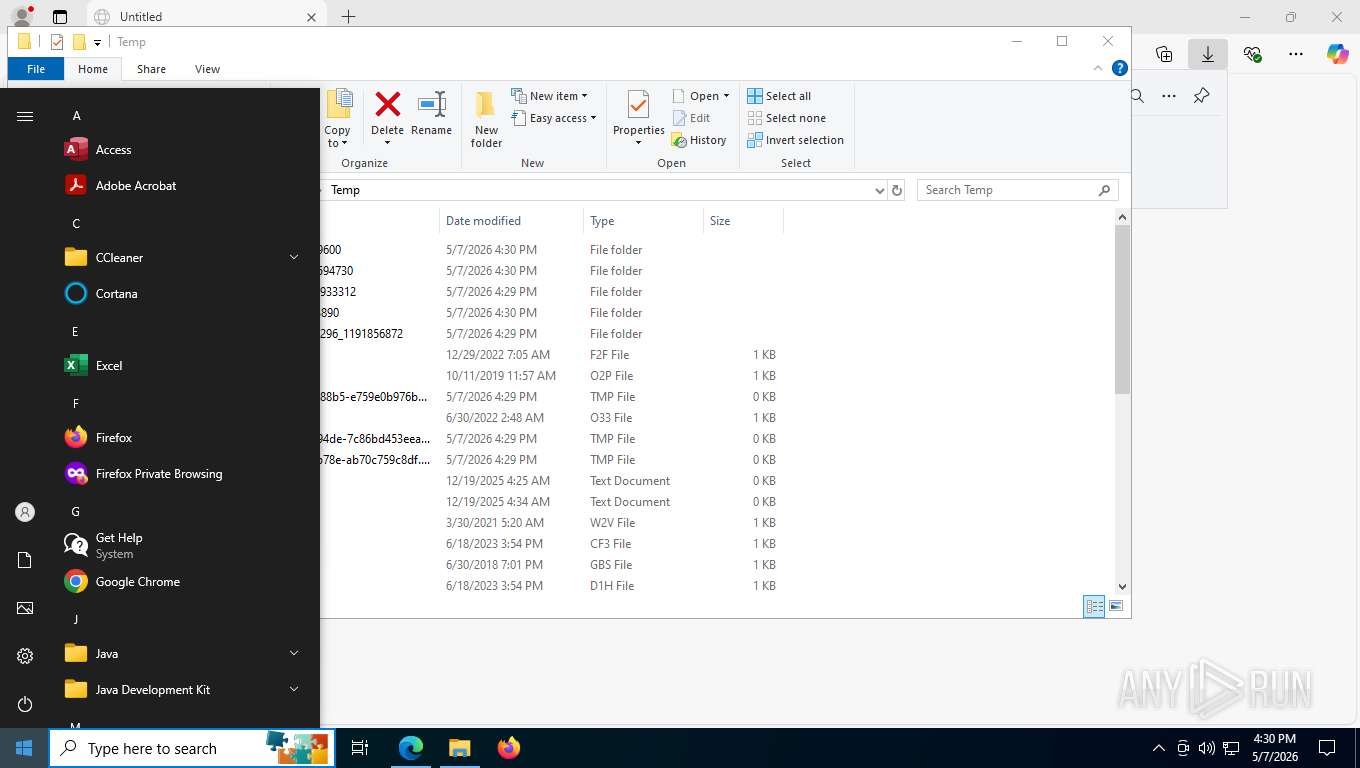Collapse the ribbon with the chevron

click(x=1099, y=69)
